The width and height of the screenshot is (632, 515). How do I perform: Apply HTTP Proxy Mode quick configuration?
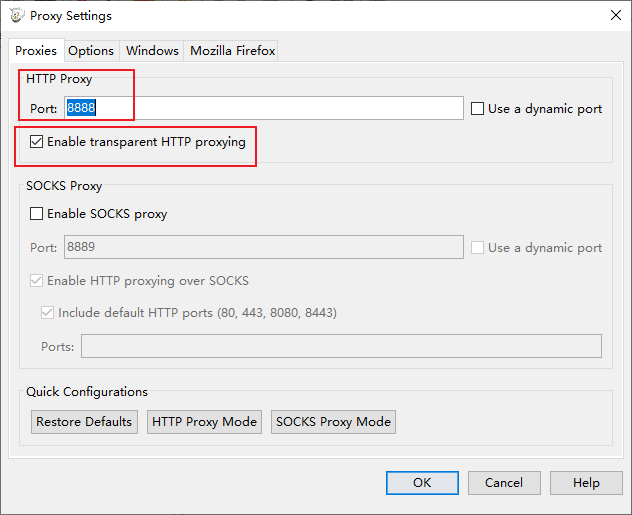pos(205,422)
